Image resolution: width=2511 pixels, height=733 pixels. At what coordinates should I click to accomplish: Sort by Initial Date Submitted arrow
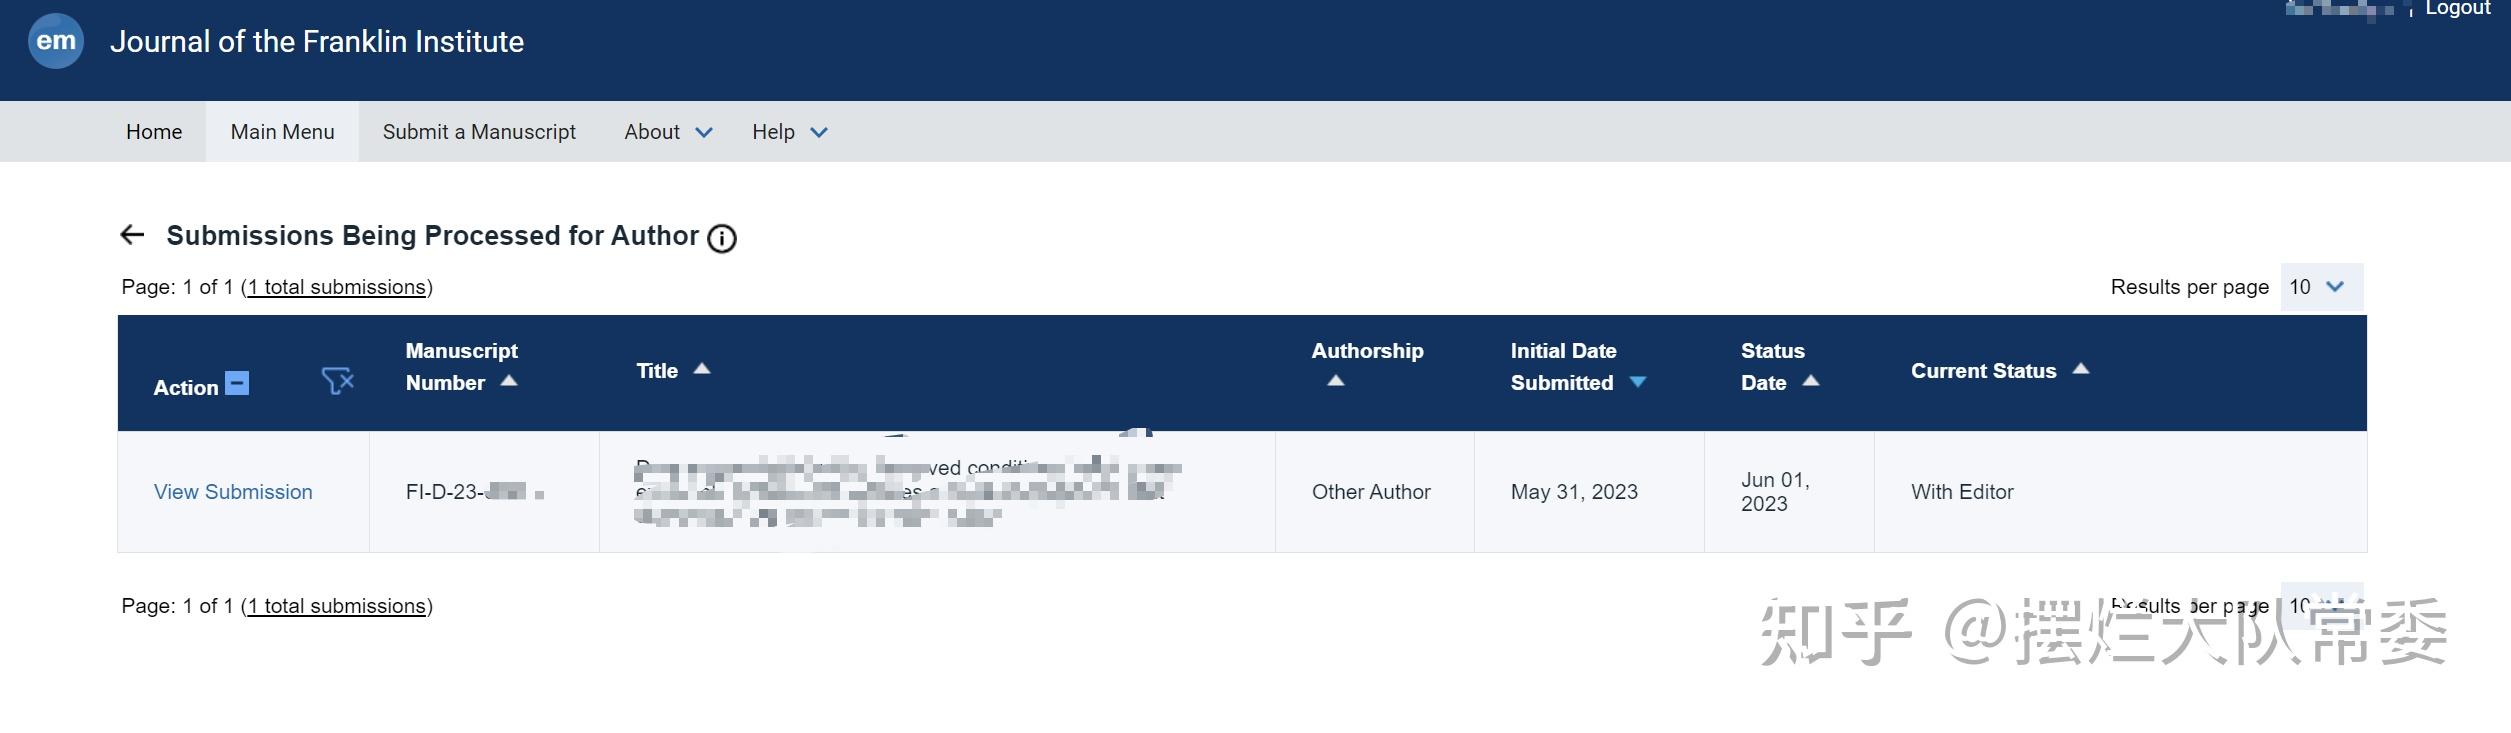1638,382
